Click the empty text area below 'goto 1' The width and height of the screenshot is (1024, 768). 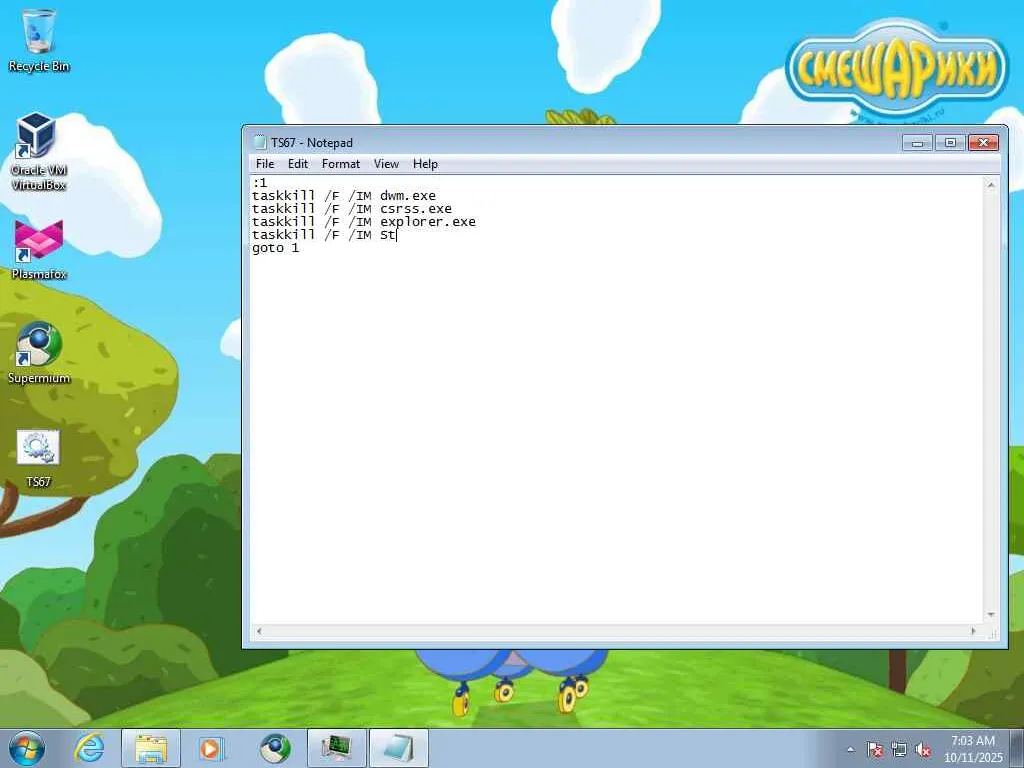pos(617,438)
